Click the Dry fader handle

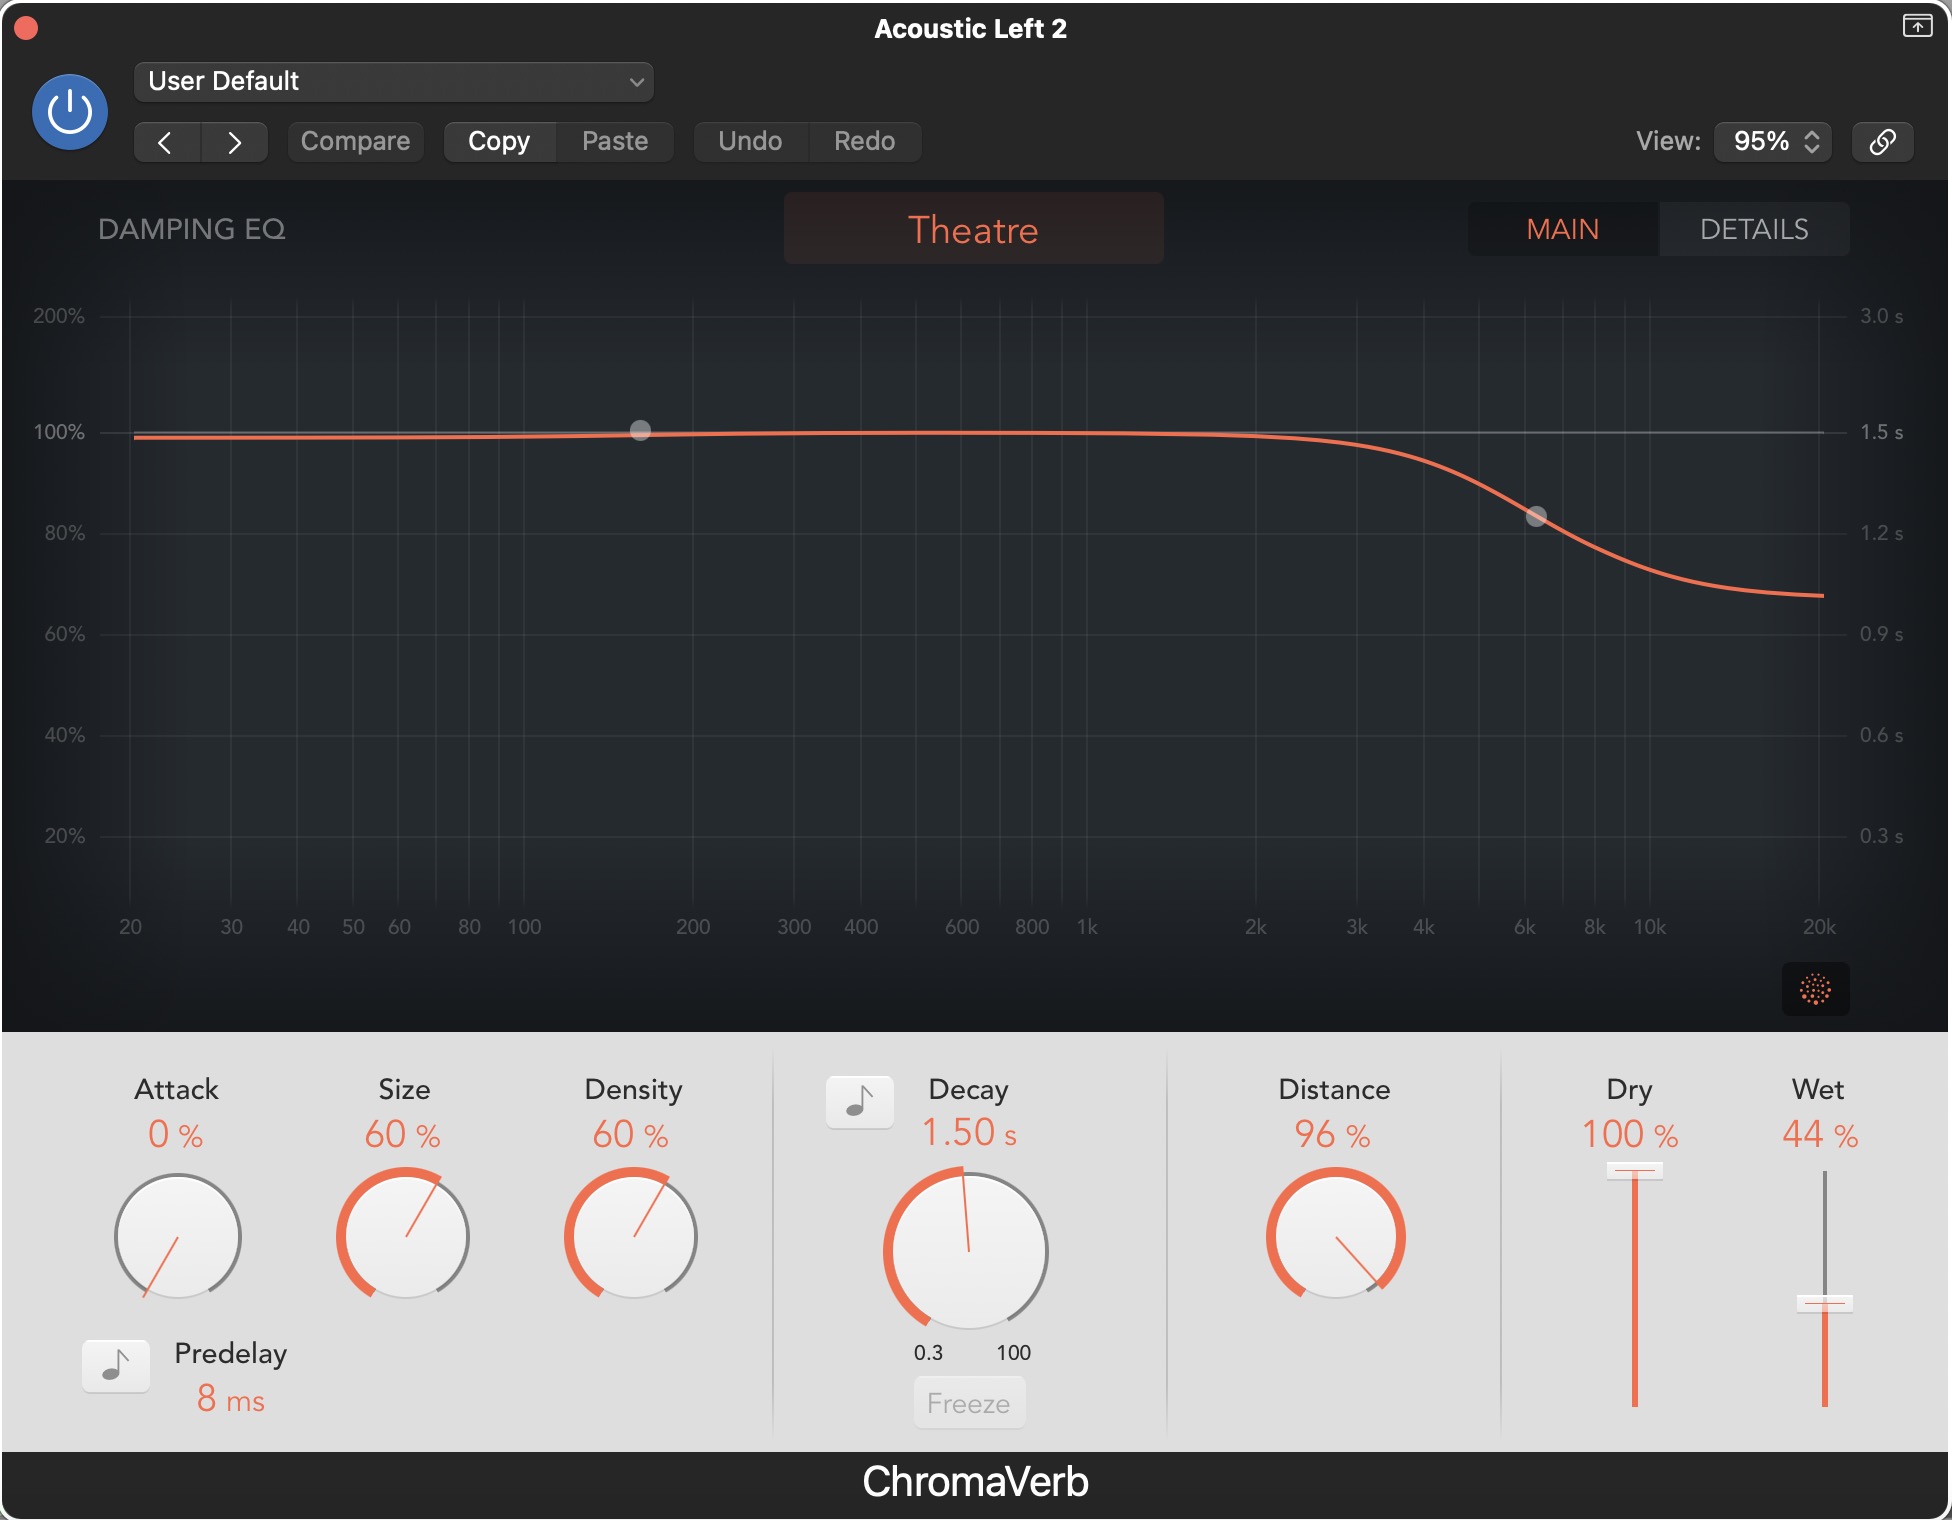[x=1635, y=1171]
